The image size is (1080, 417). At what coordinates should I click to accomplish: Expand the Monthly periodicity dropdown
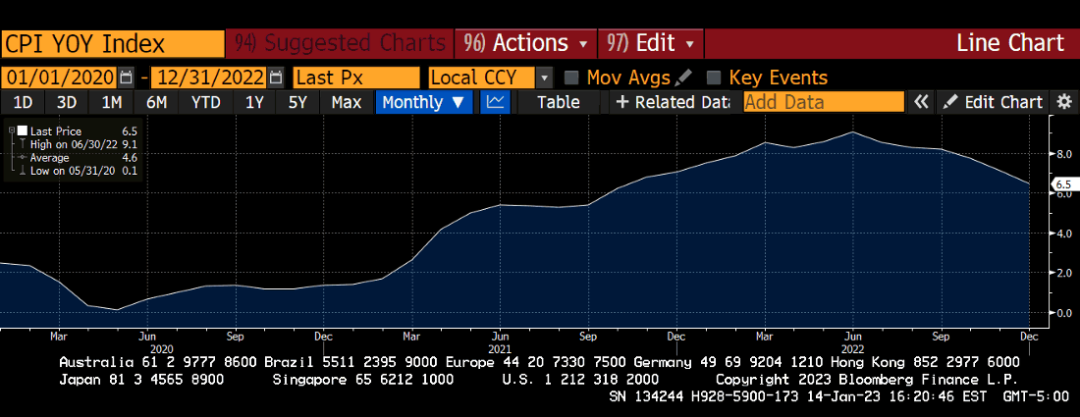[x=423, y=102]
